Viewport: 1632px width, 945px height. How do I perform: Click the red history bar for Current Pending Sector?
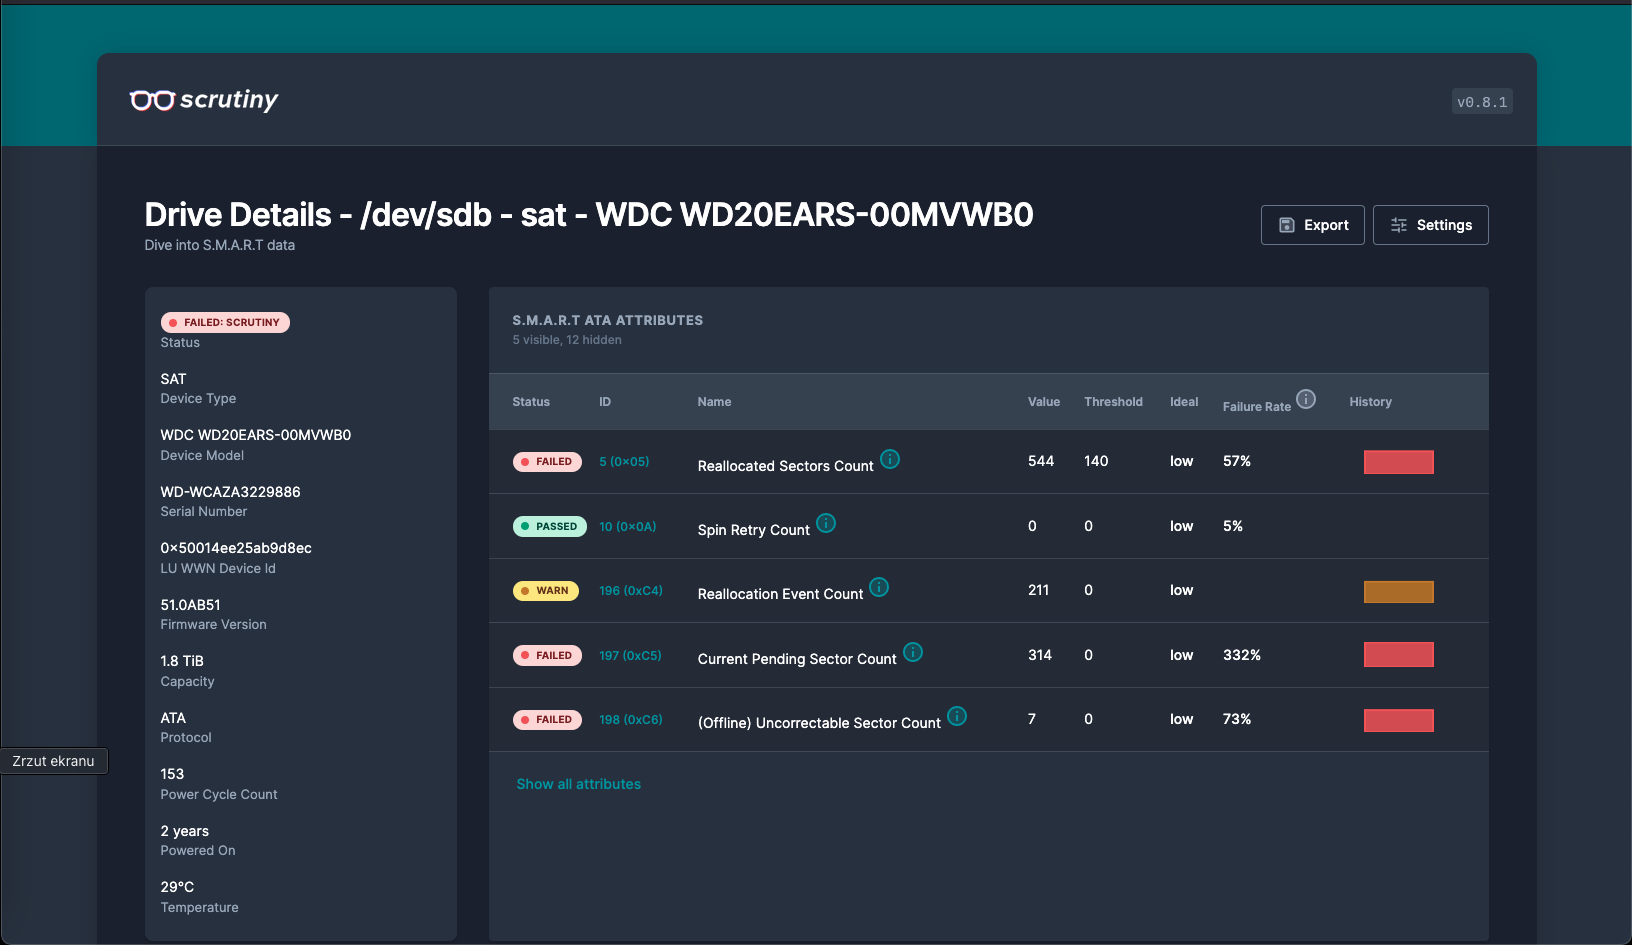tap(1399, 655)
